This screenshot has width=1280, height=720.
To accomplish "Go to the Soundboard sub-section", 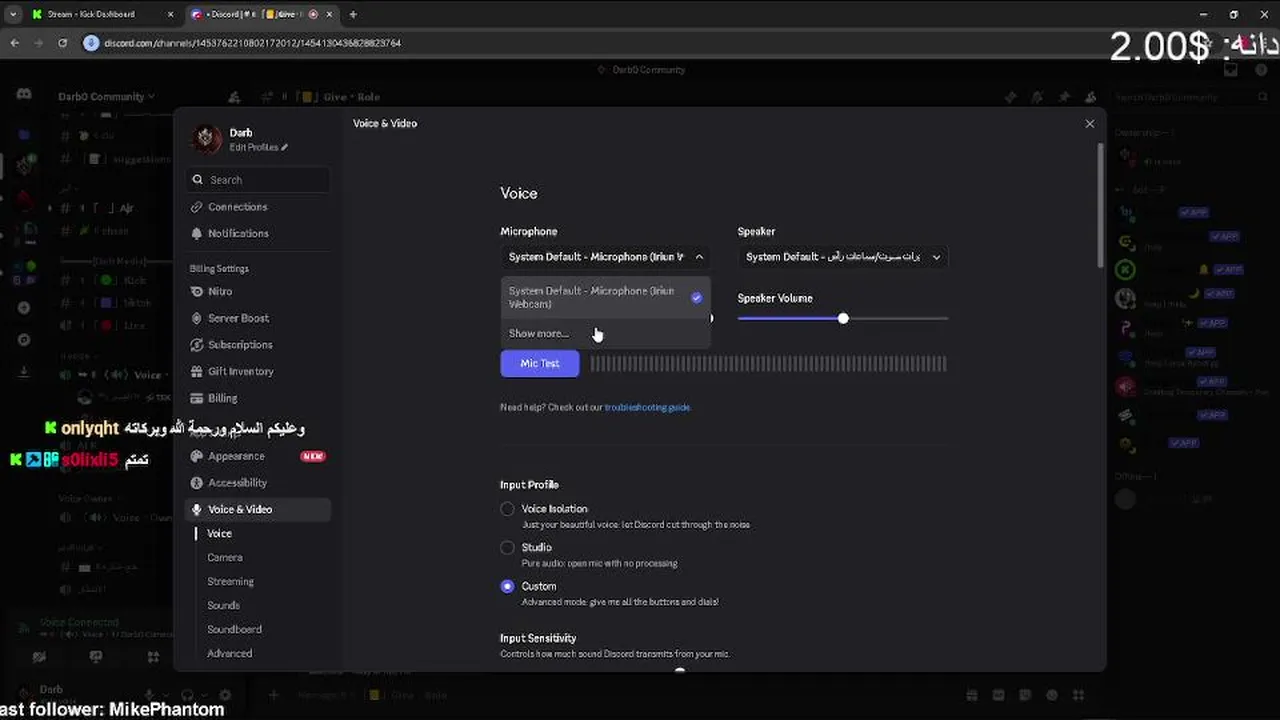I will tap(235, 630).
